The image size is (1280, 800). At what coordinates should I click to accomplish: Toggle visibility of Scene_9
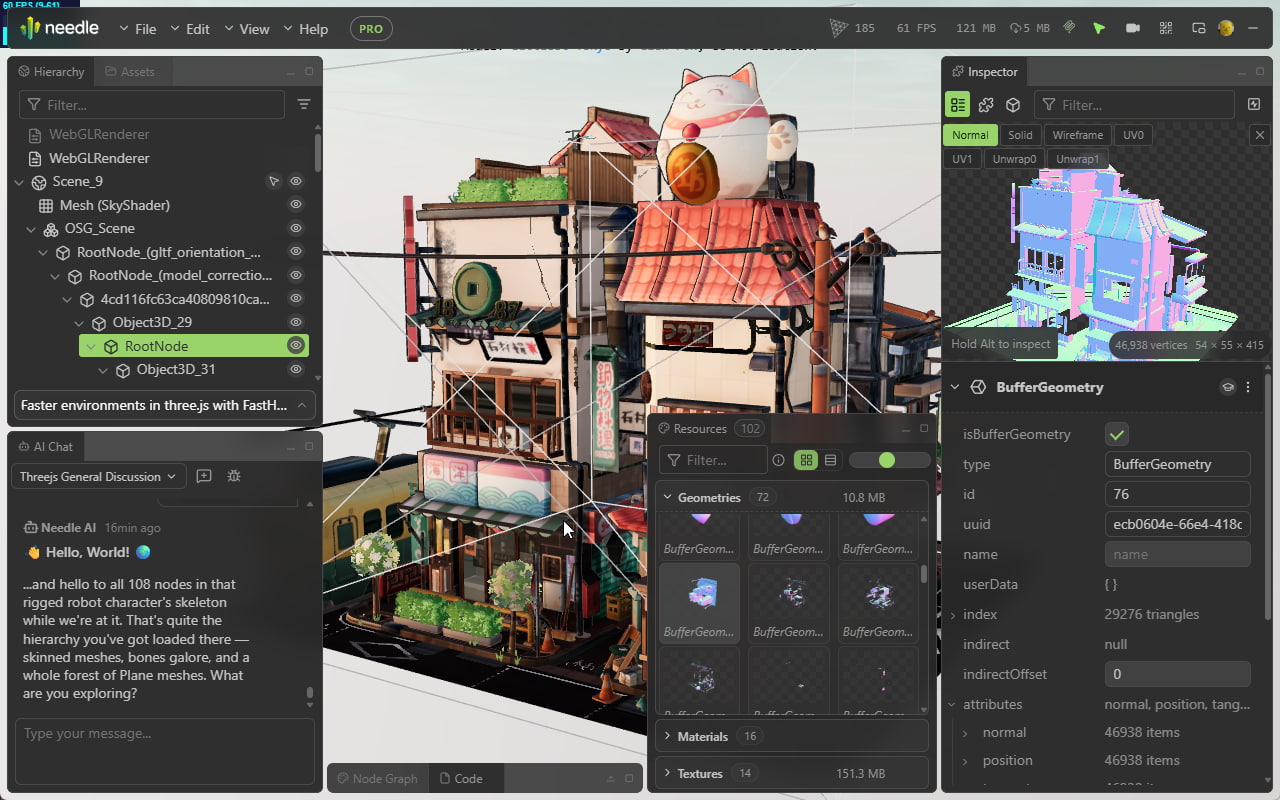click(296, 182)
